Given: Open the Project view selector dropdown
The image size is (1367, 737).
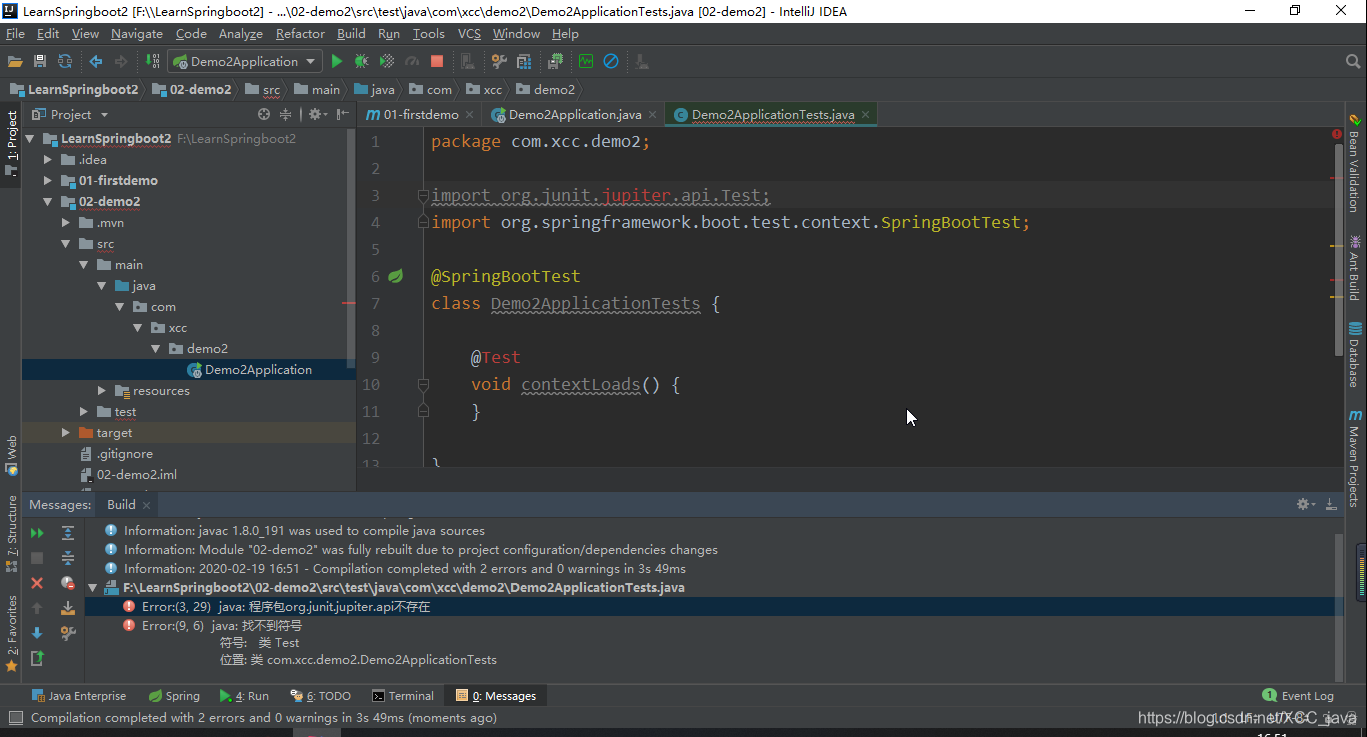Looking at the screenshot, I should [70, 114].
